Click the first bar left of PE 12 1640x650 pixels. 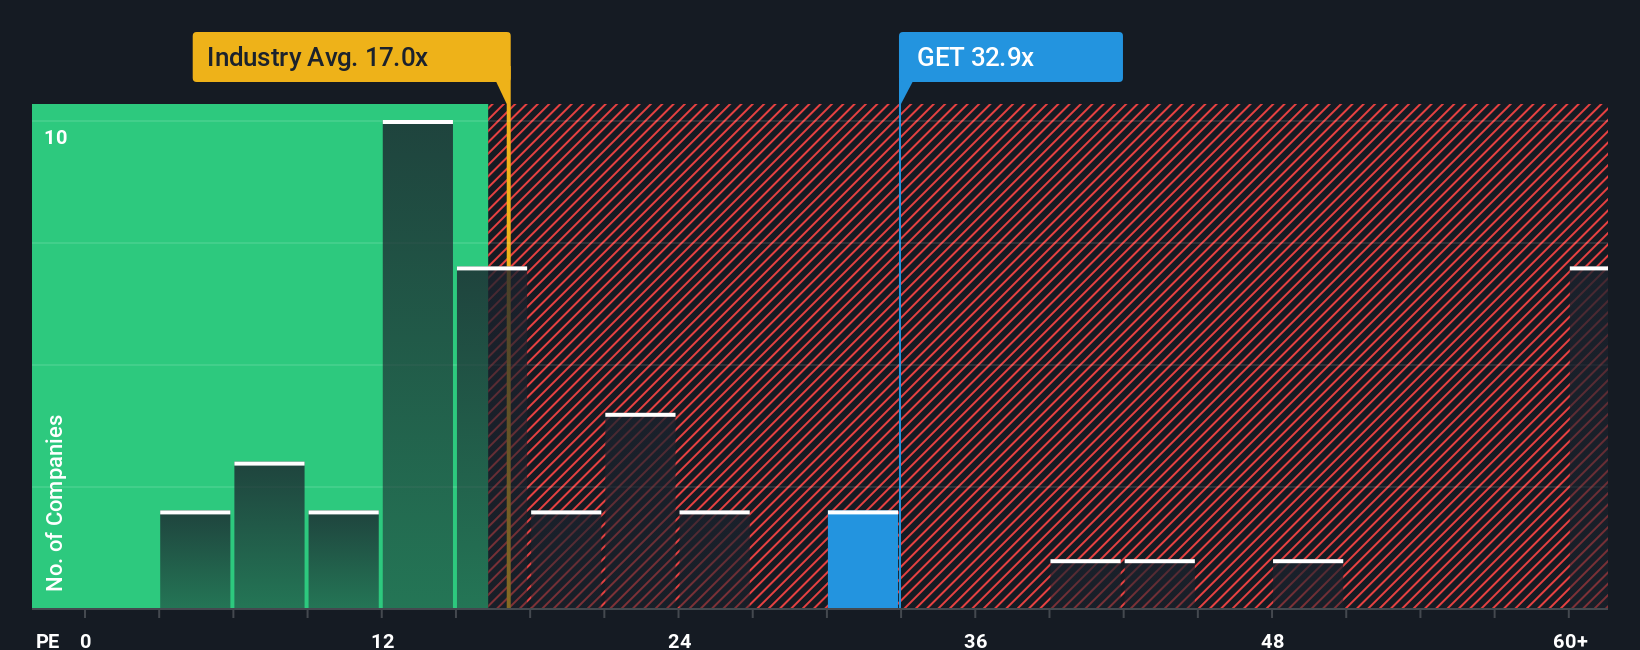(x=344, y=560)
